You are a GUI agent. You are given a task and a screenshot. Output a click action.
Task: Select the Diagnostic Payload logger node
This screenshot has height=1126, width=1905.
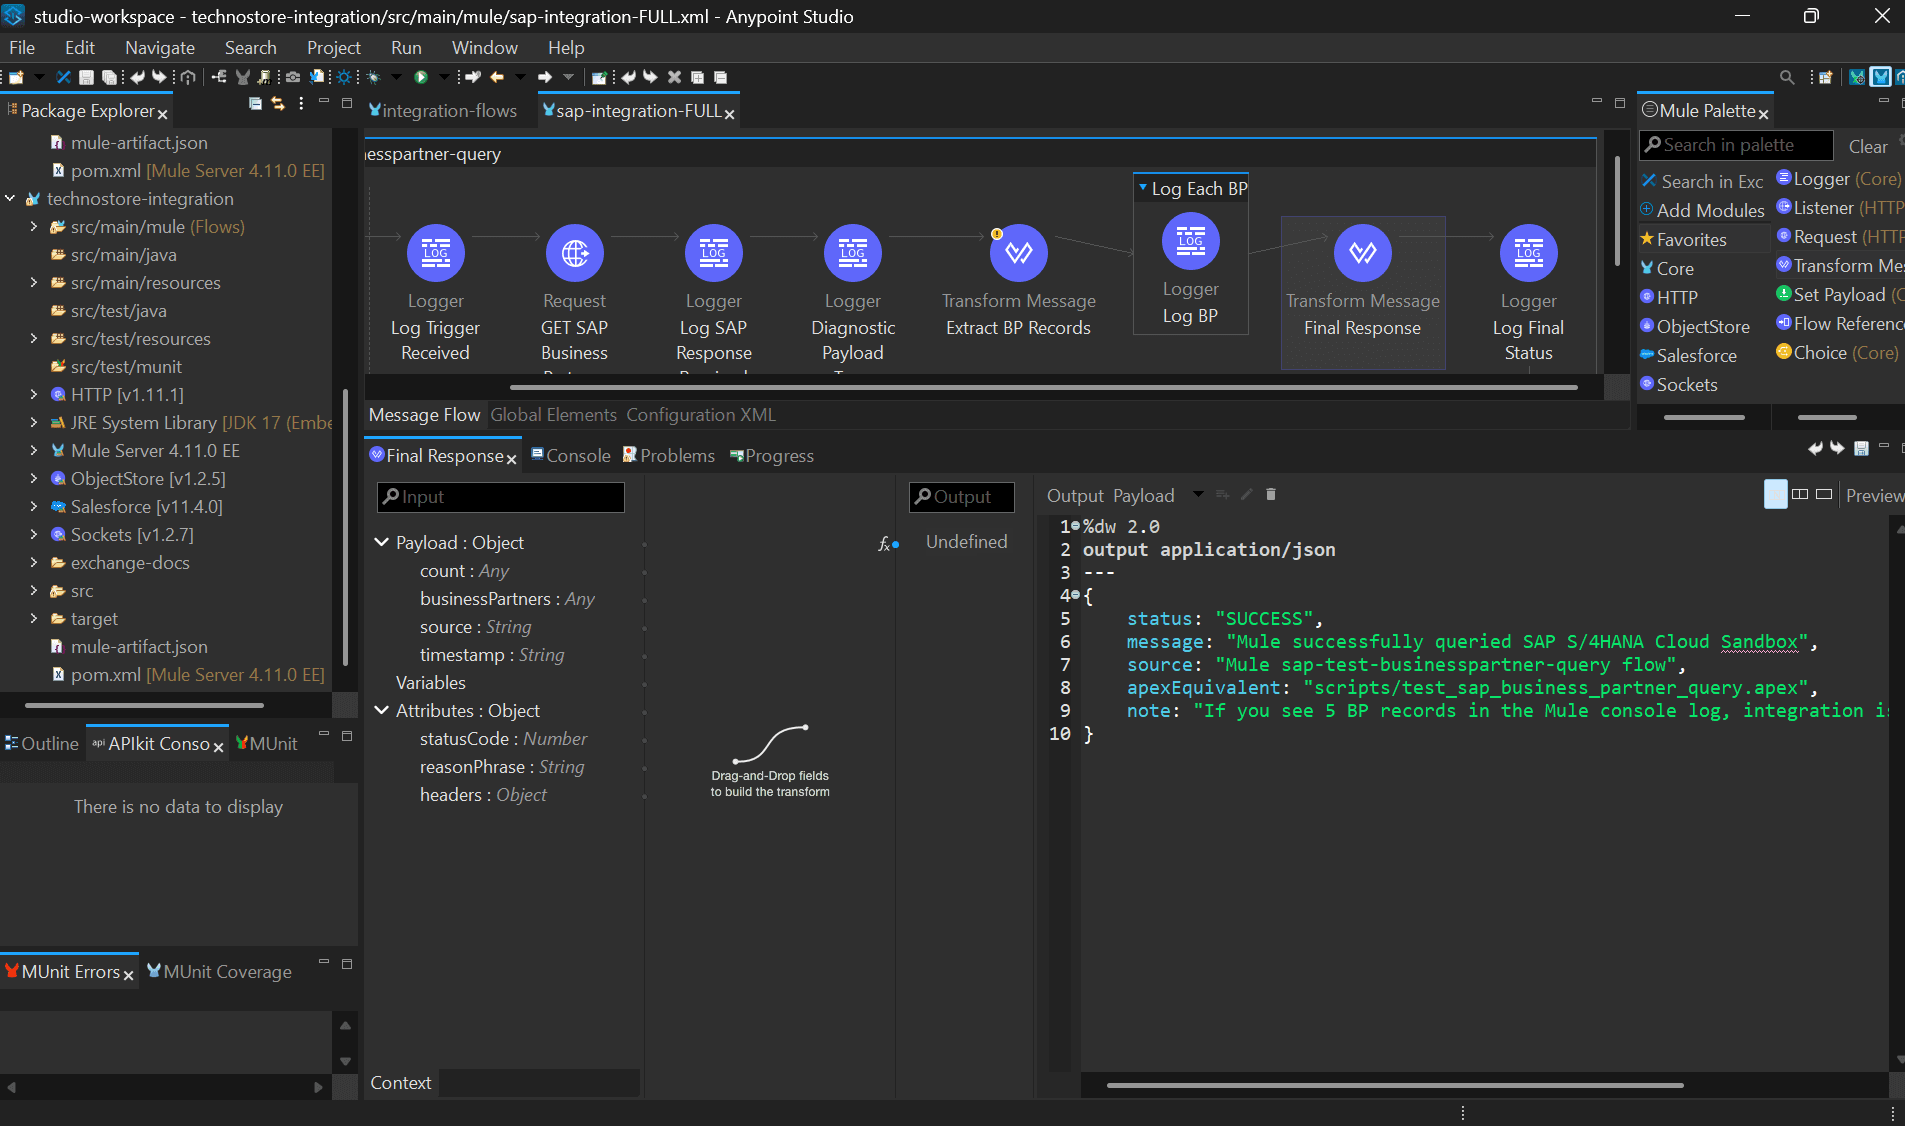point(852,253)
